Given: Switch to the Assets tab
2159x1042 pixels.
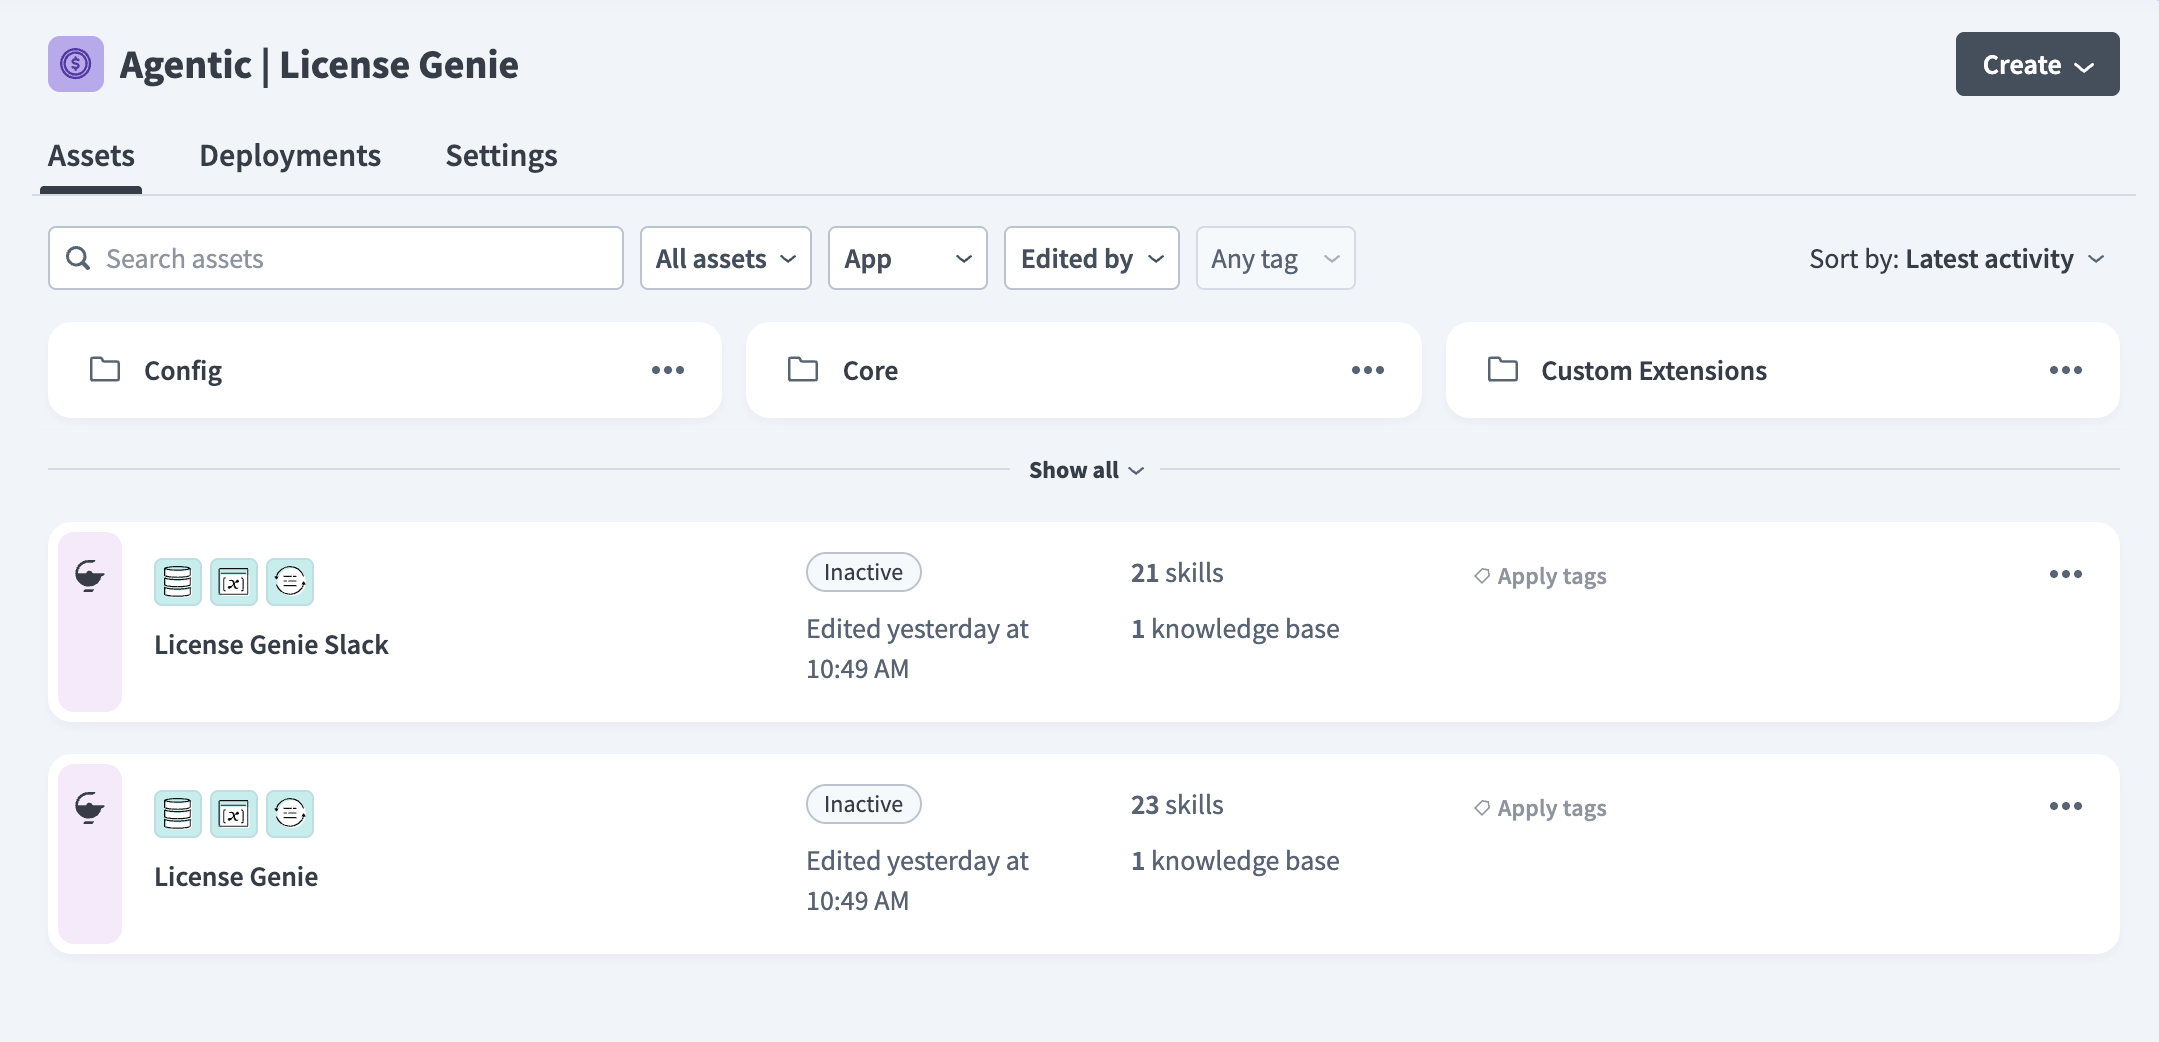Looking at the screenshot, I should [x=91, y=156].
